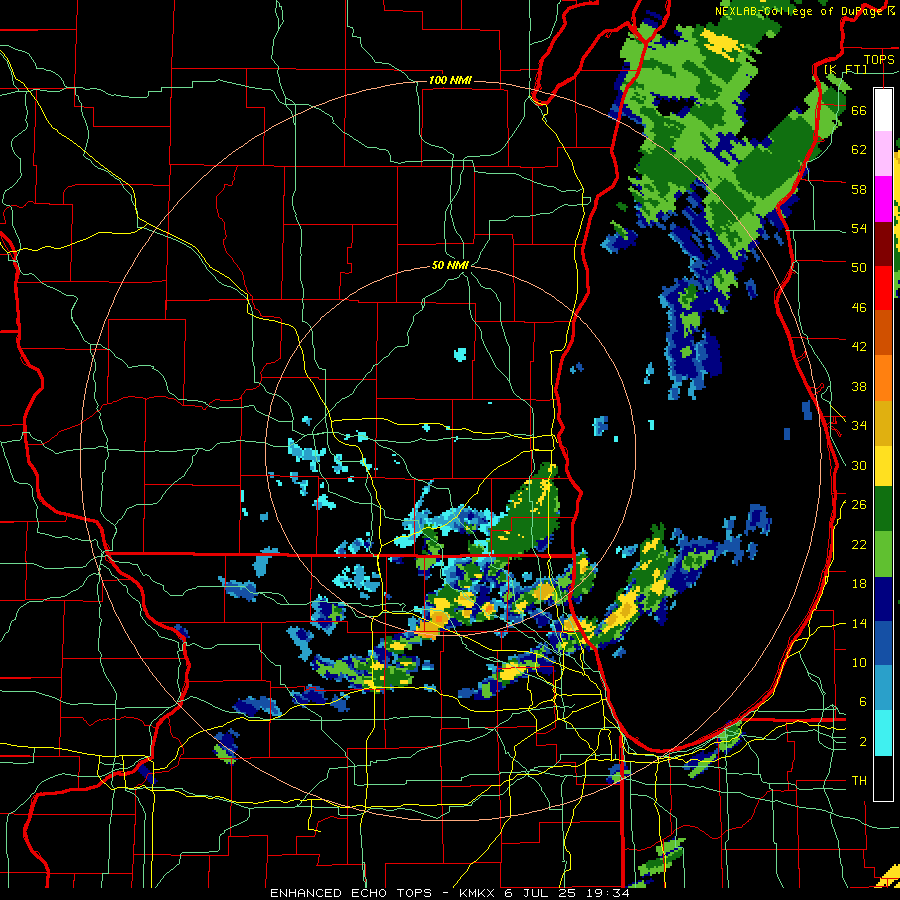Click the 10 value on the legend scale
The height and width of the screenshot is (900, 900).
point(859,663)
